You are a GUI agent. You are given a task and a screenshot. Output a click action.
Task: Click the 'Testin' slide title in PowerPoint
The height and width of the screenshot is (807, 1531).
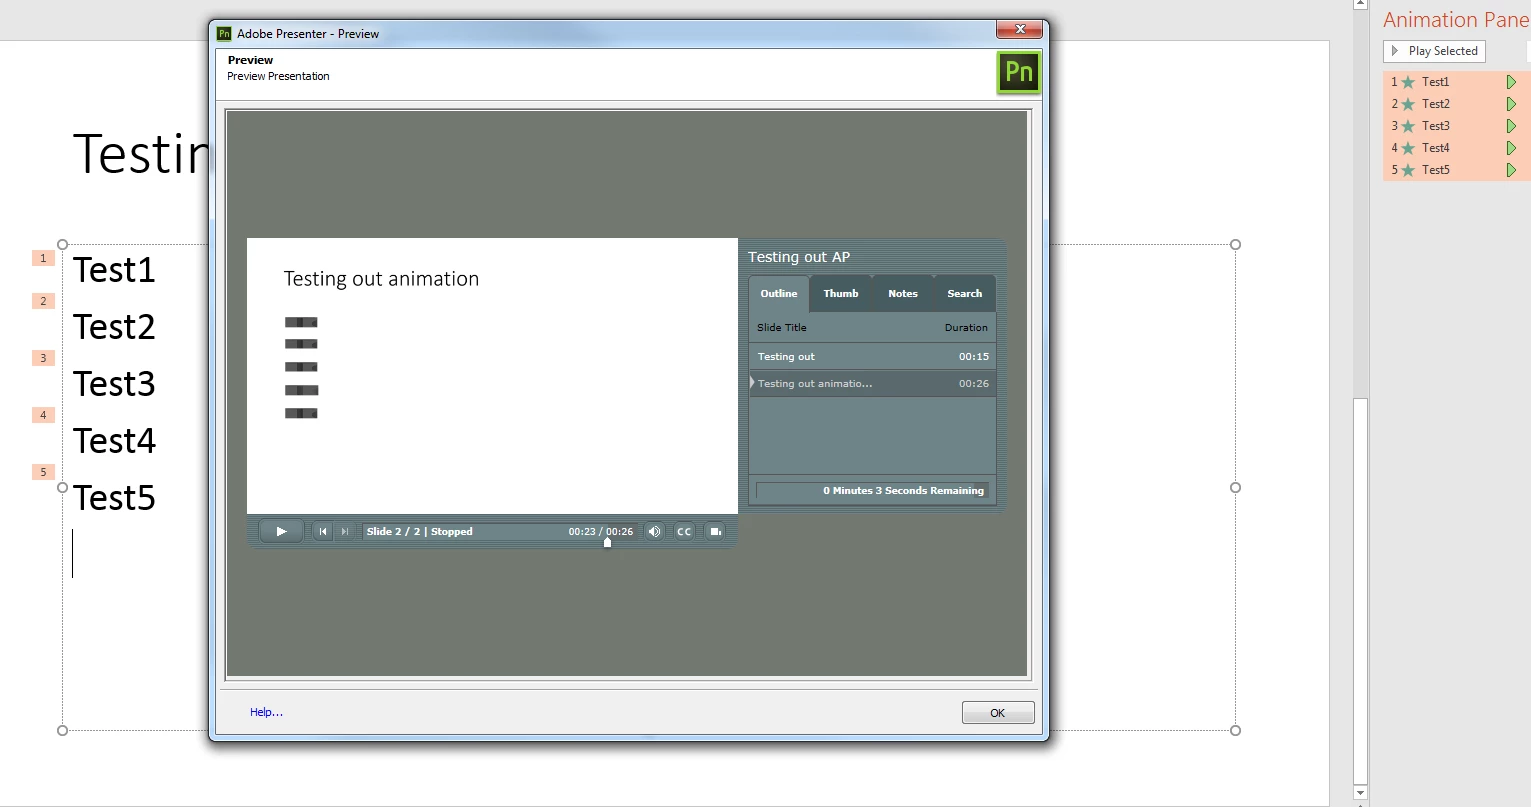tap(141, 154)
